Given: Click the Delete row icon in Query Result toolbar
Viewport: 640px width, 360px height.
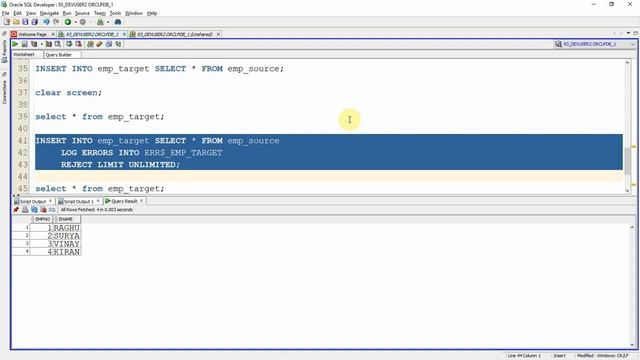Looking at the screenshot, I should point(43,210).
